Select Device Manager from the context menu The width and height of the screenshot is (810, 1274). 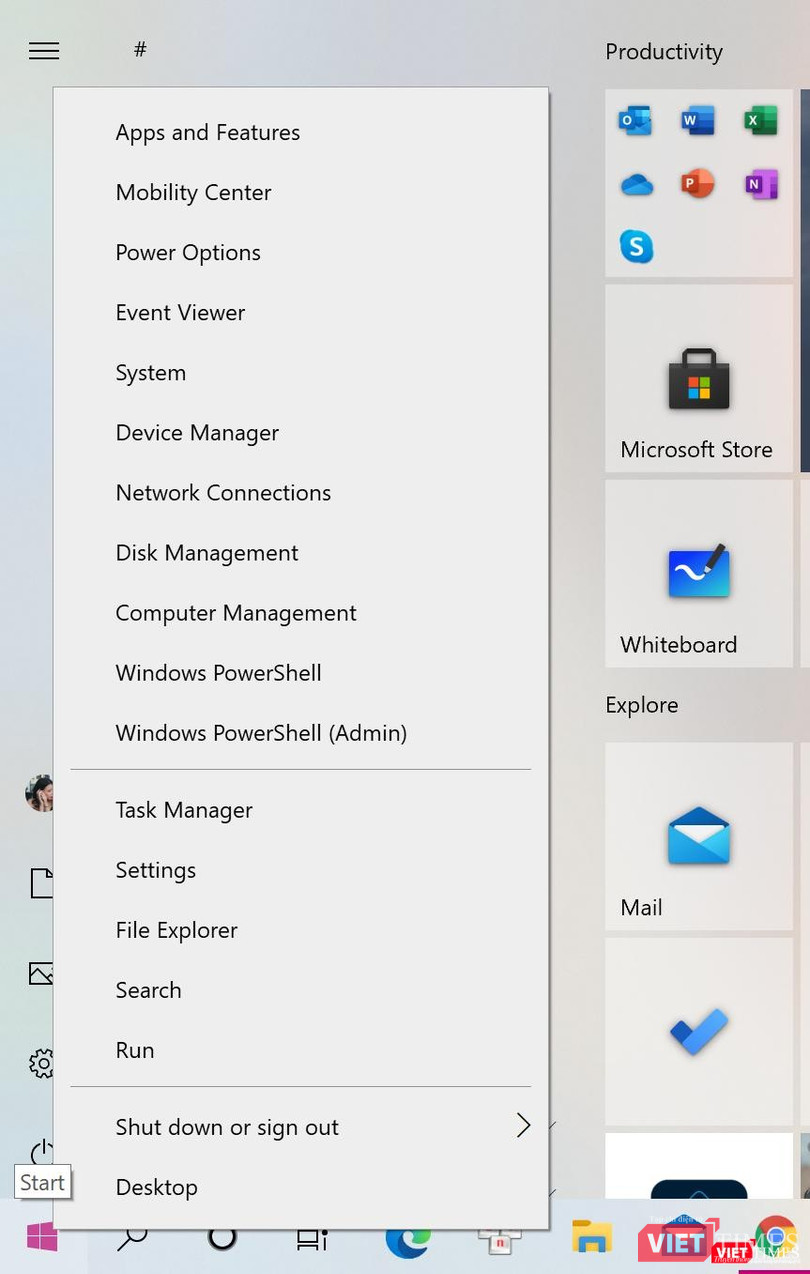tap(197, 433)
